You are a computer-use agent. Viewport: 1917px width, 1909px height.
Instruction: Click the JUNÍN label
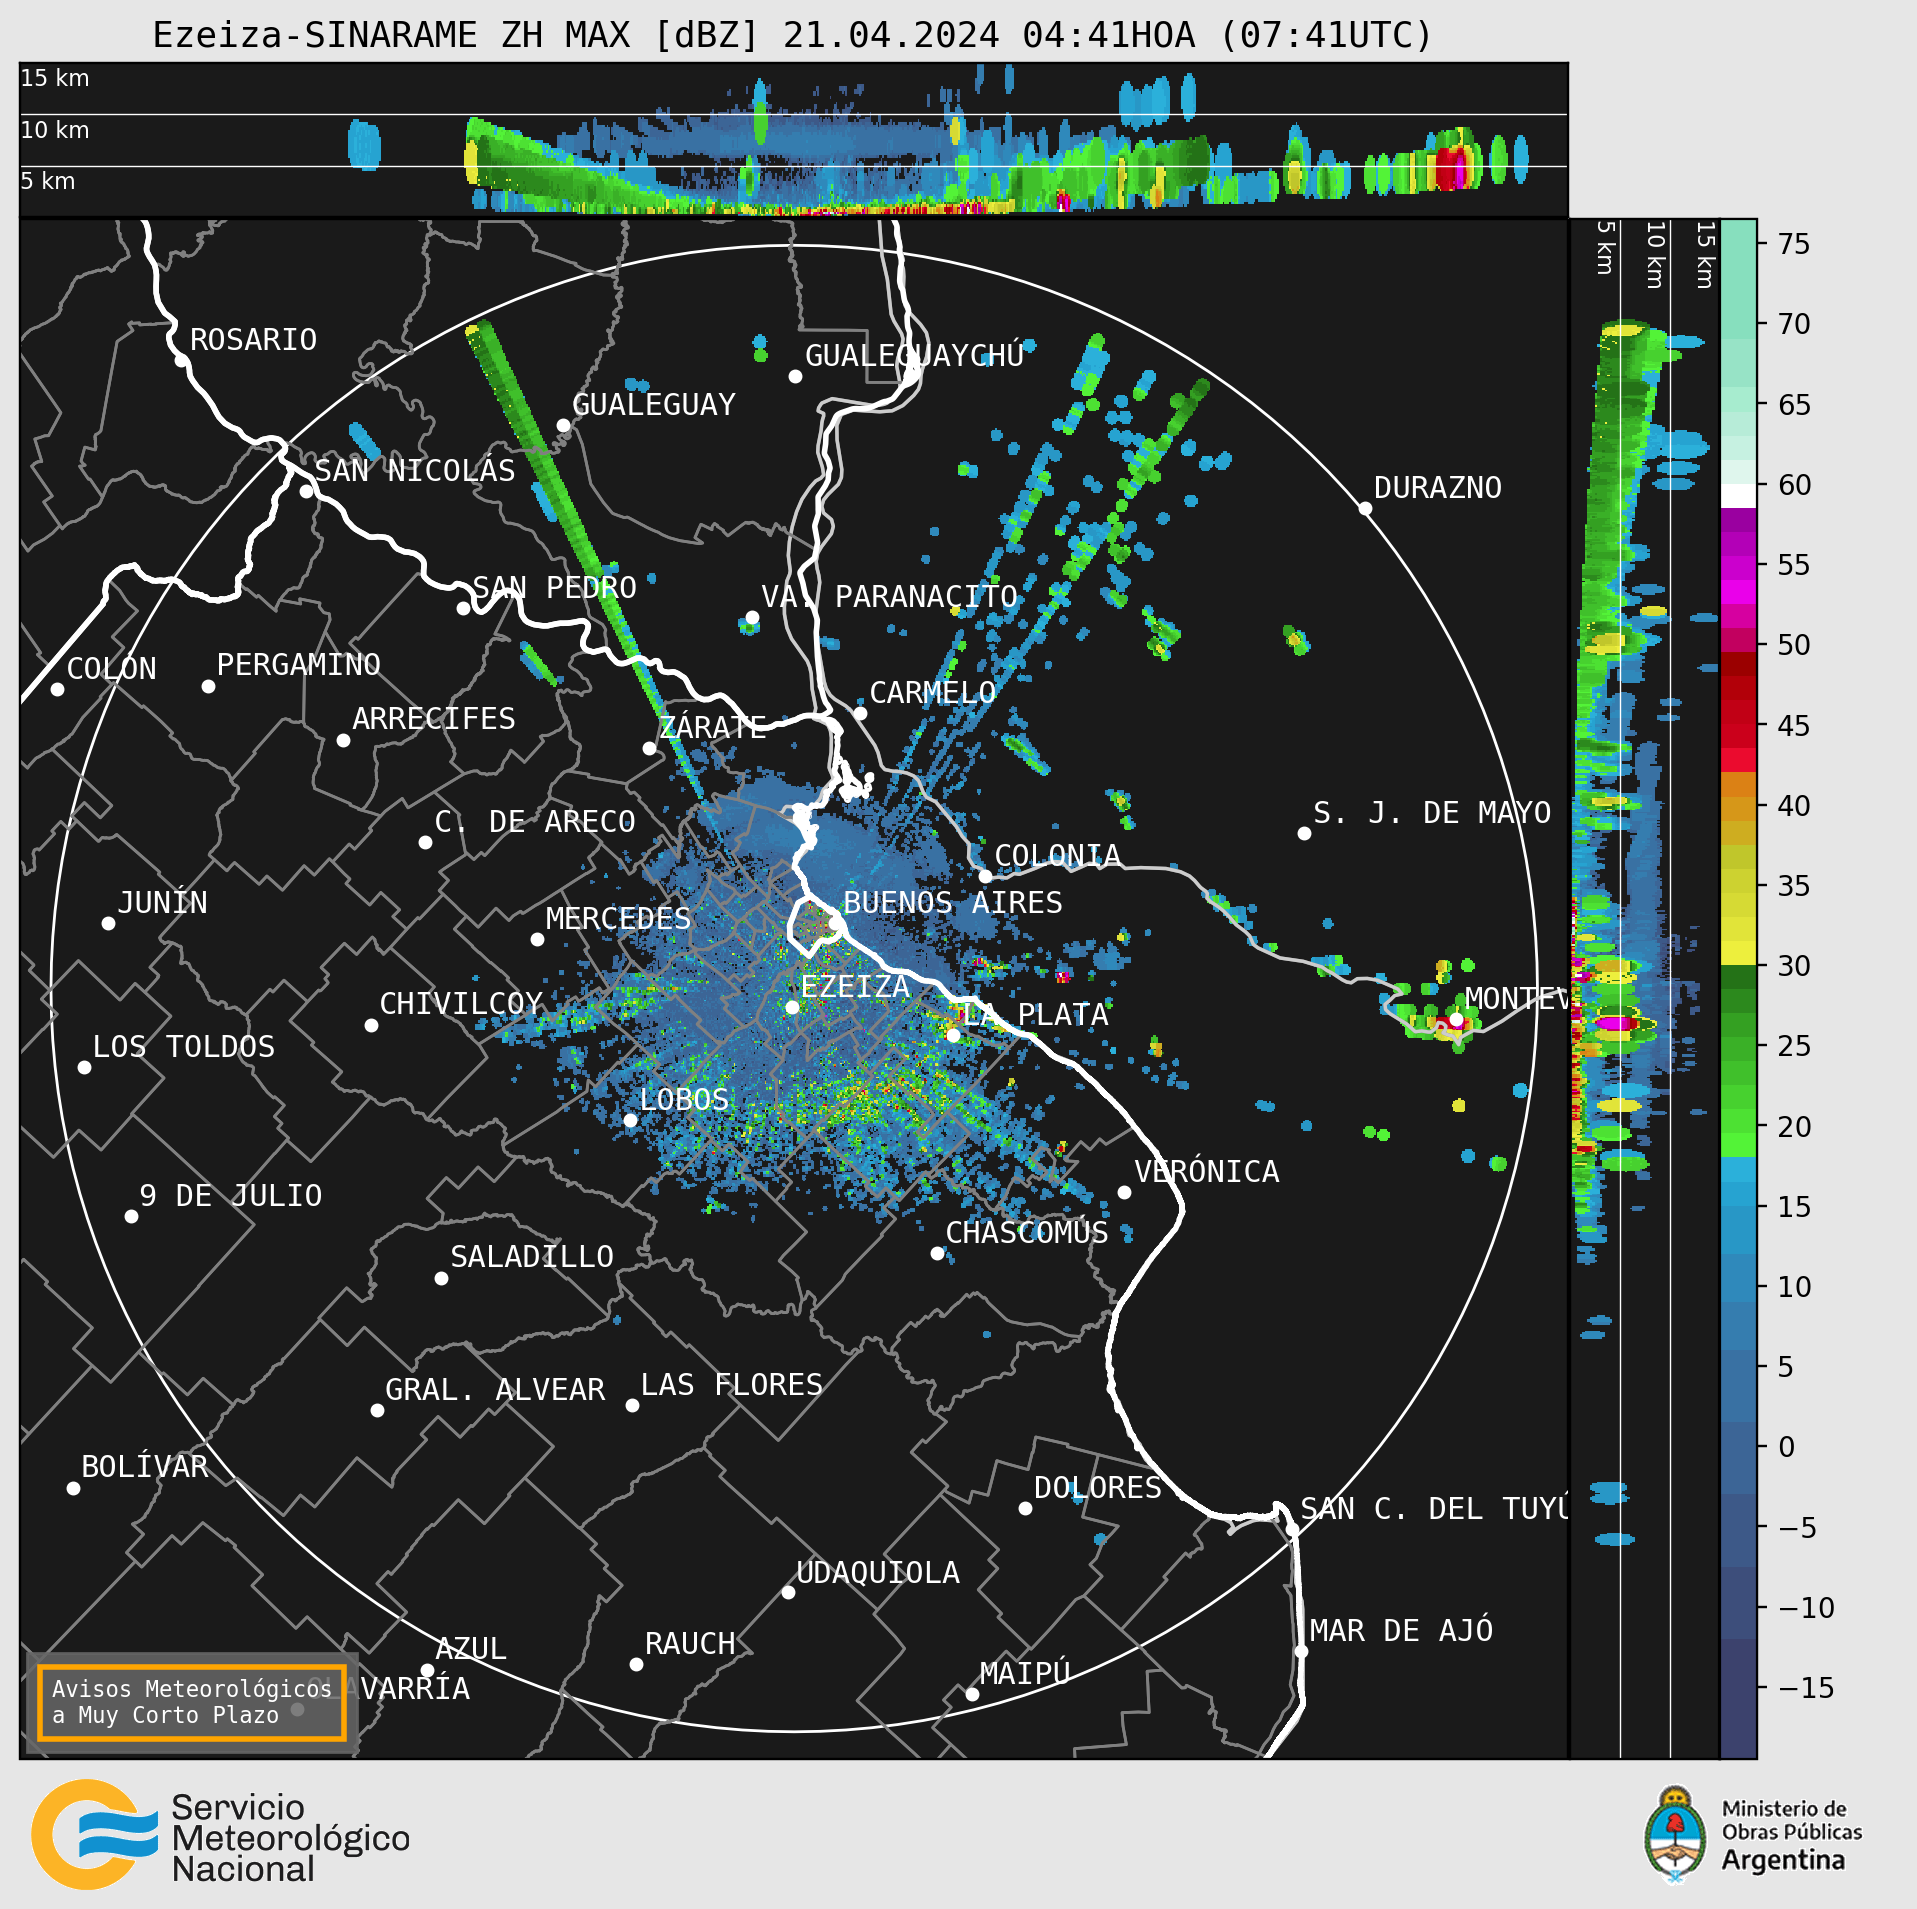pyautogui.click(x=162, y=902)
